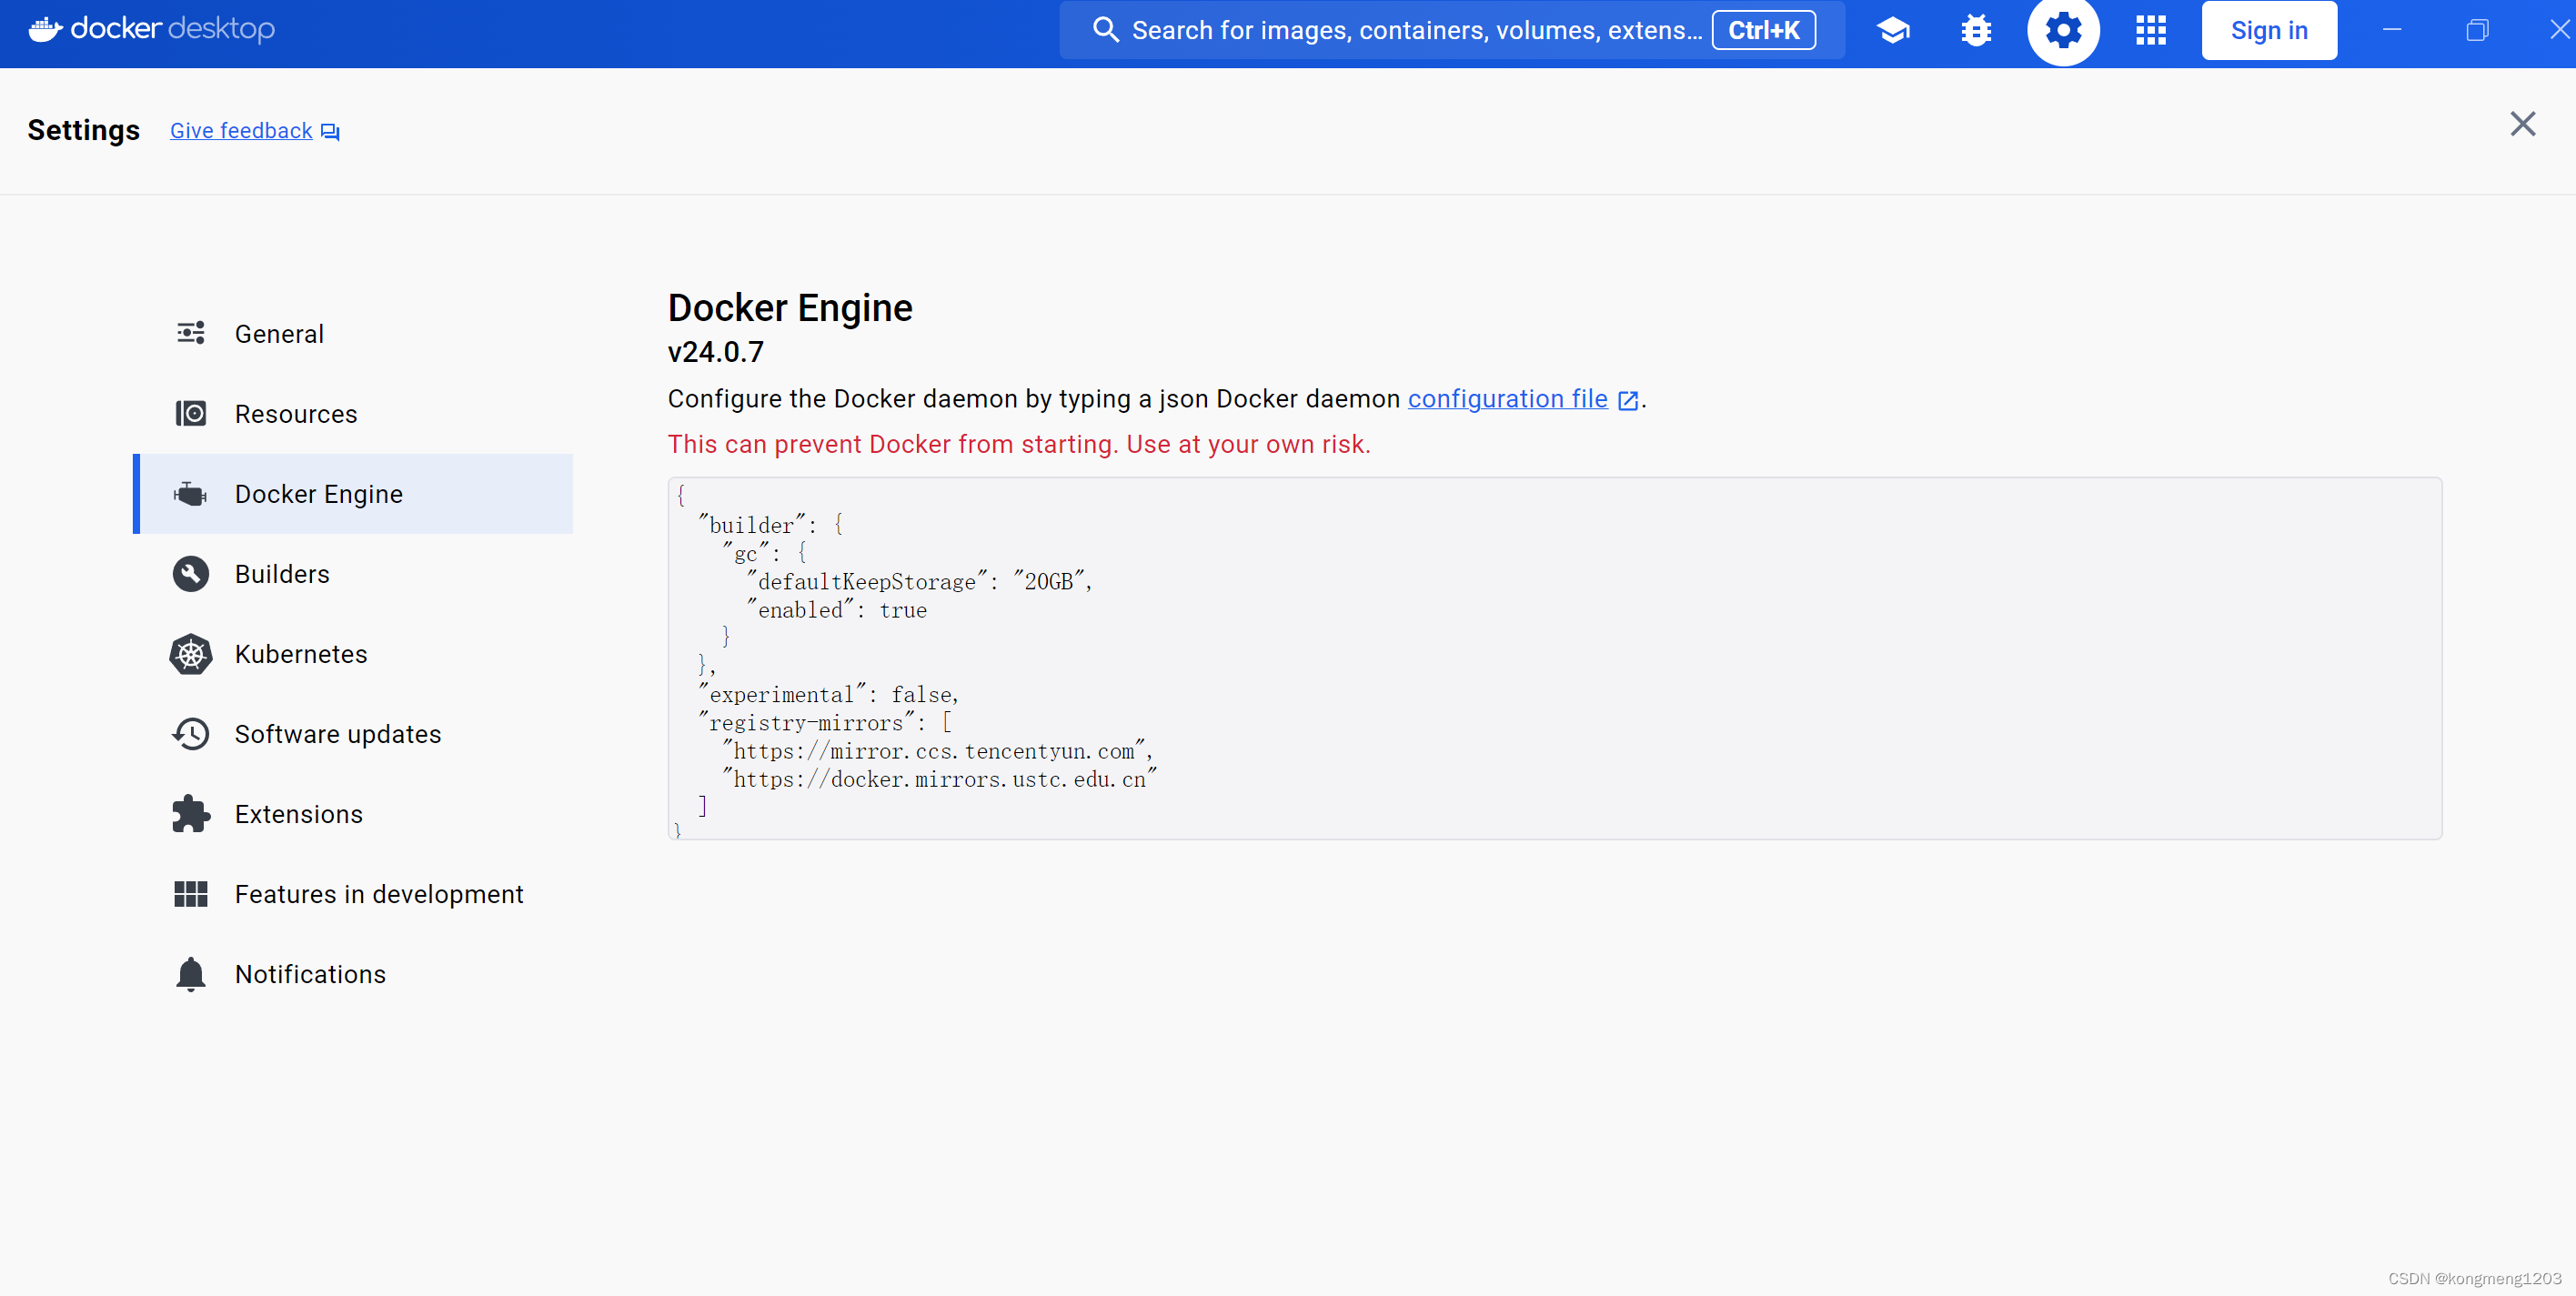
Task: Click the Extensions puzzle piece icon
Action: tap(190, 814)
